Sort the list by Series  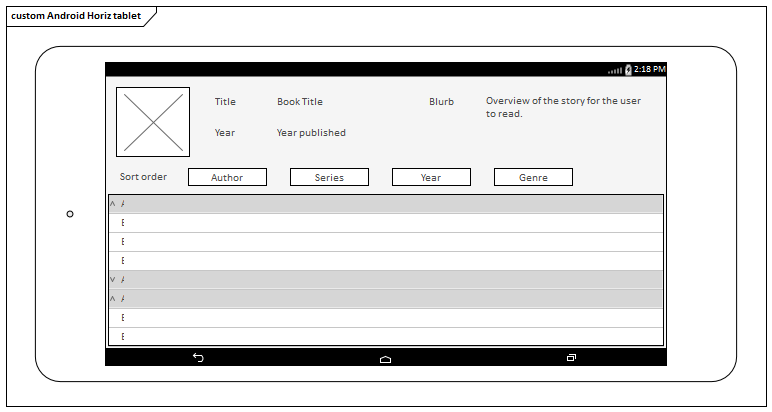point(329,177)
